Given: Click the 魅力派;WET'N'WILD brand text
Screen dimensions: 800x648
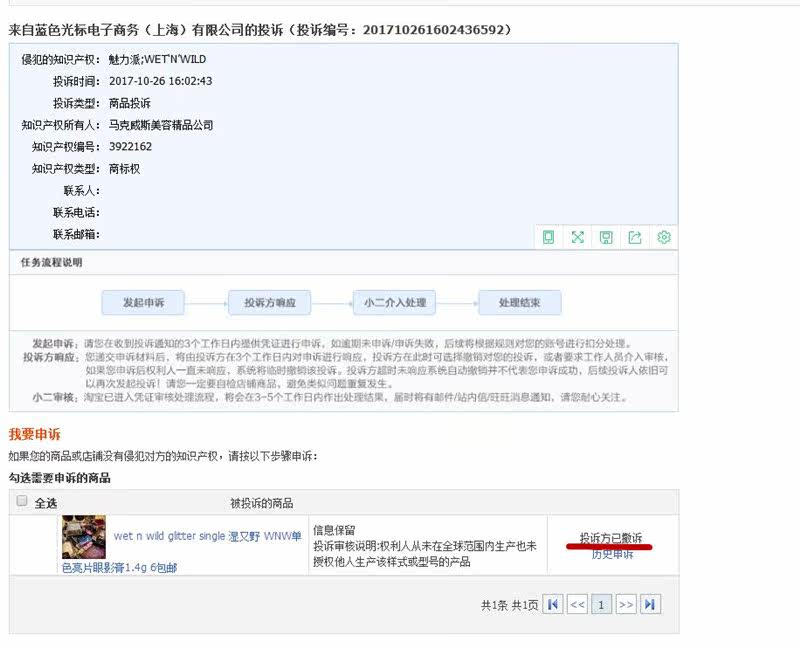Looking at the screenshot, I should click(158, 59).
